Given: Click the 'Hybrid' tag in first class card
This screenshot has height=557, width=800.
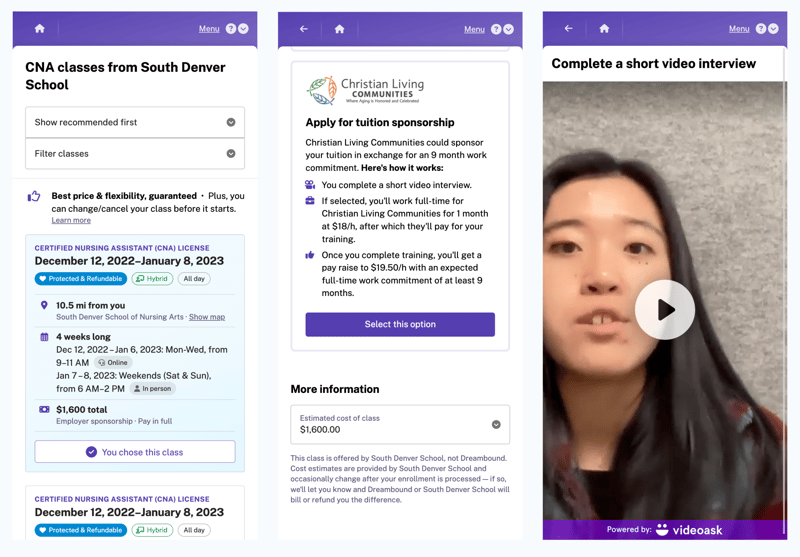Looking at the screenshot, I should tap(152, 279).
